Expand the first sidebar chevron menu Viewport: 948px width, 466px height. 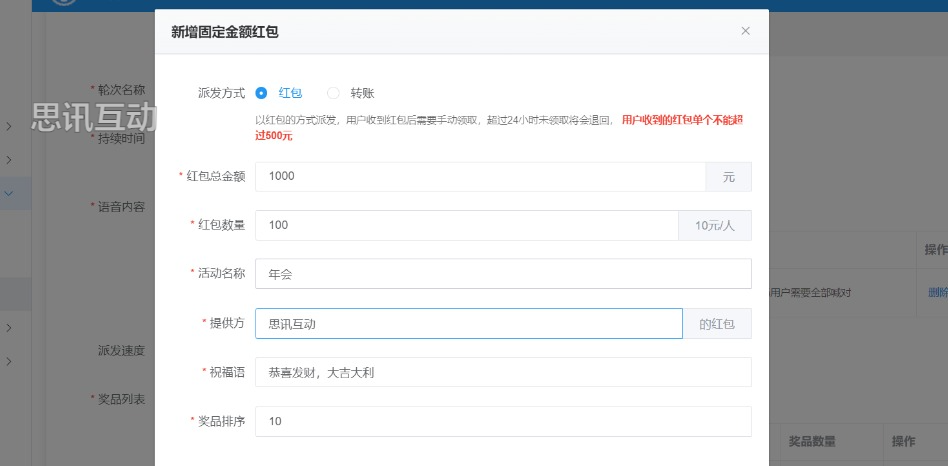[9, 127]
